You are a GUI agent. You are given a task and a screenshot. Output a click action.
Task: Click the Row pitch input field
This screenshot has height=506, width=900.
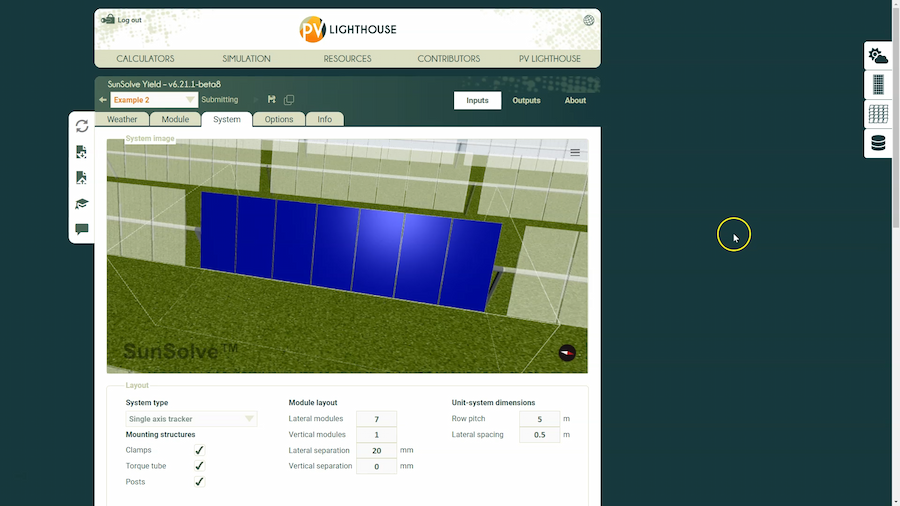coord(540,419)
